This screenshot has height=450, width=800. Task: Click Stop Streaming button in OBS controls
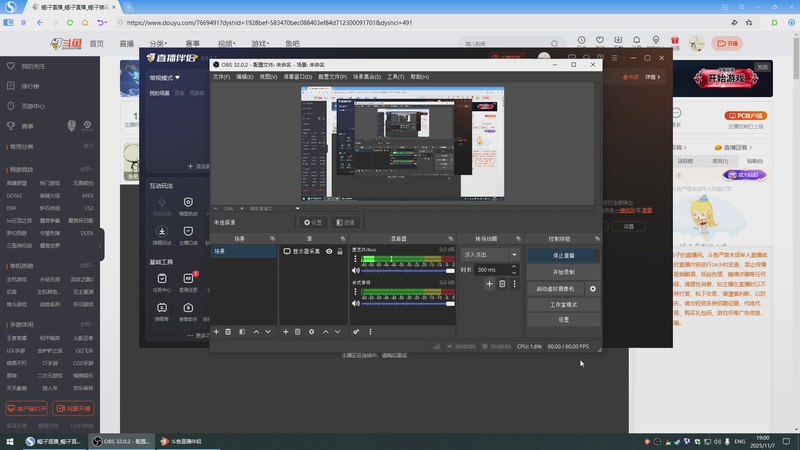pos(563,255)
